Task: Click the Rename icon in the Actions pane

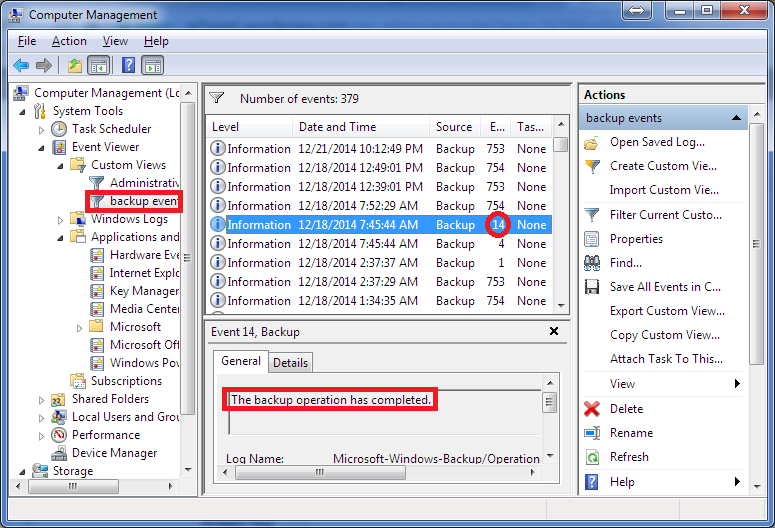Action: coord(592,433)
